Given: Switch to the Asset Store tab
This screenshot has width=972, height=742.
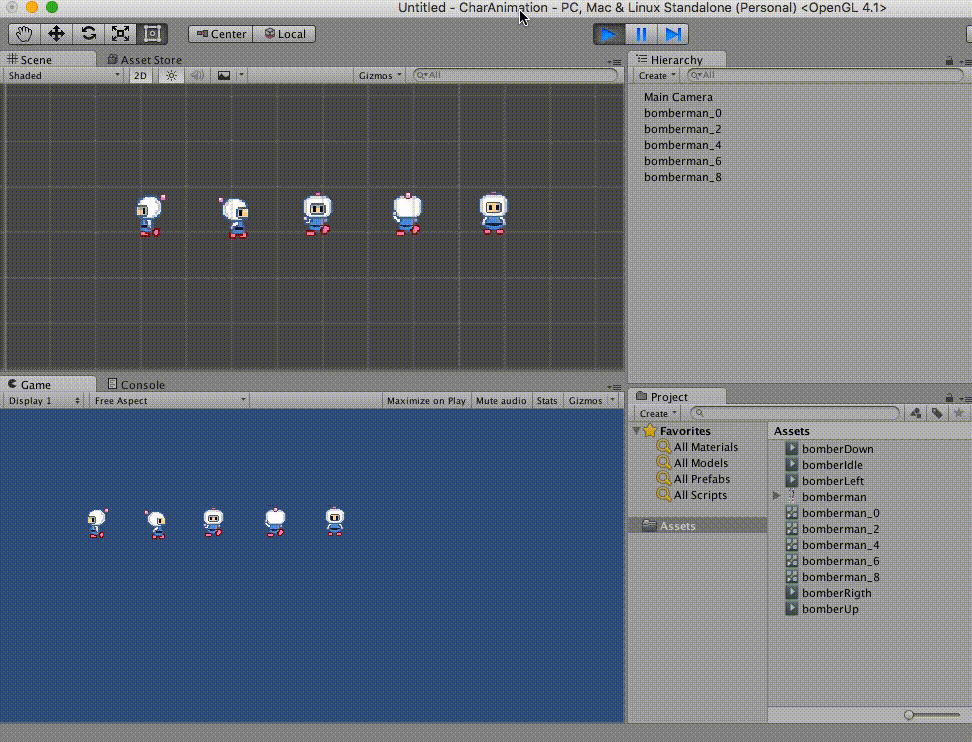Looking at the screenshot, I should [145, 59].
